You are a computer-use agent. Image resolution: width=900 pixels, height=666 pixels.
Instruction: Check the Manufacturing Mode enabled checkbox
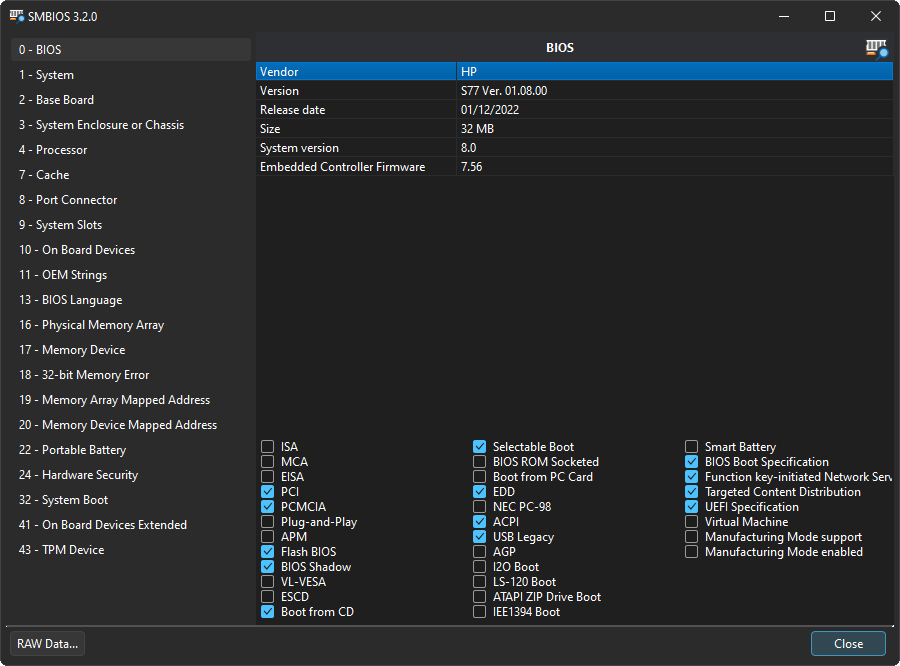(x=692, y=552)
